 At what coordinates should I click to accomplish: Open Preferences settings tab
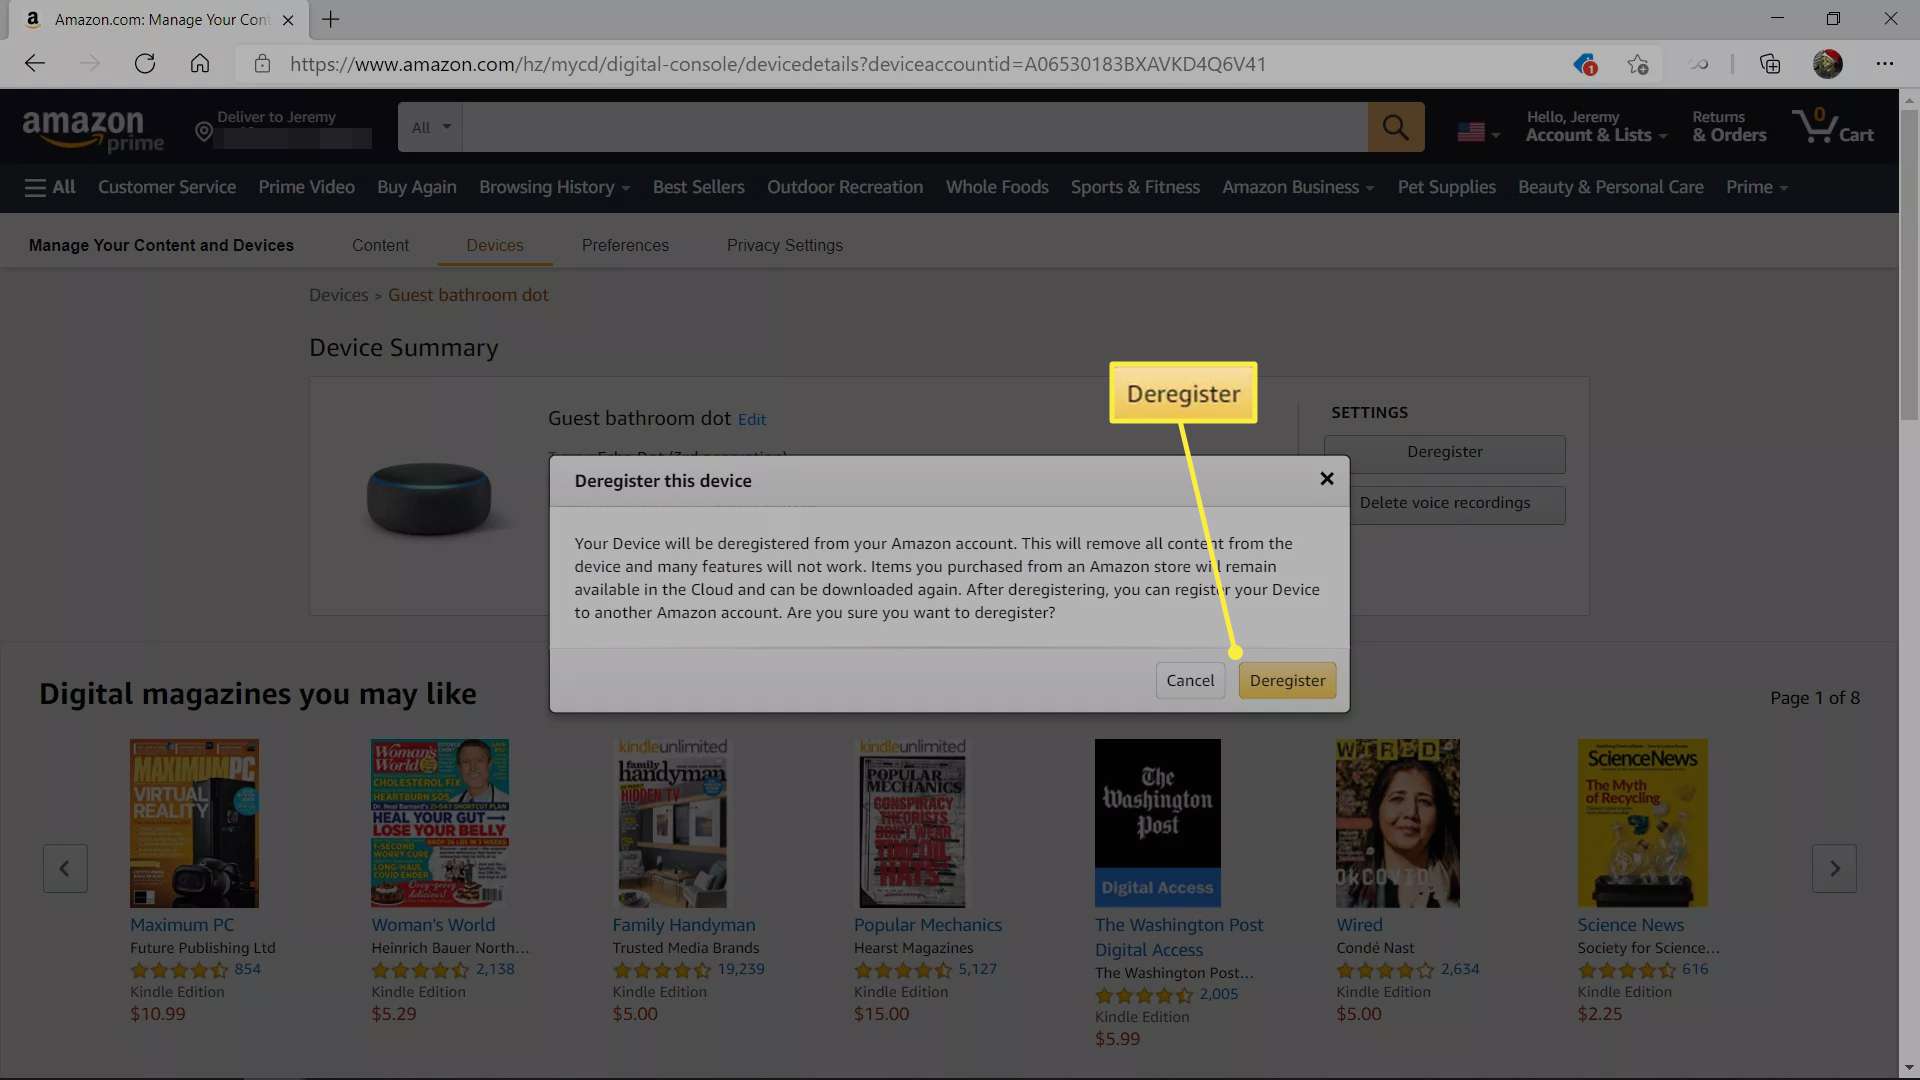[x=625, y=245]
